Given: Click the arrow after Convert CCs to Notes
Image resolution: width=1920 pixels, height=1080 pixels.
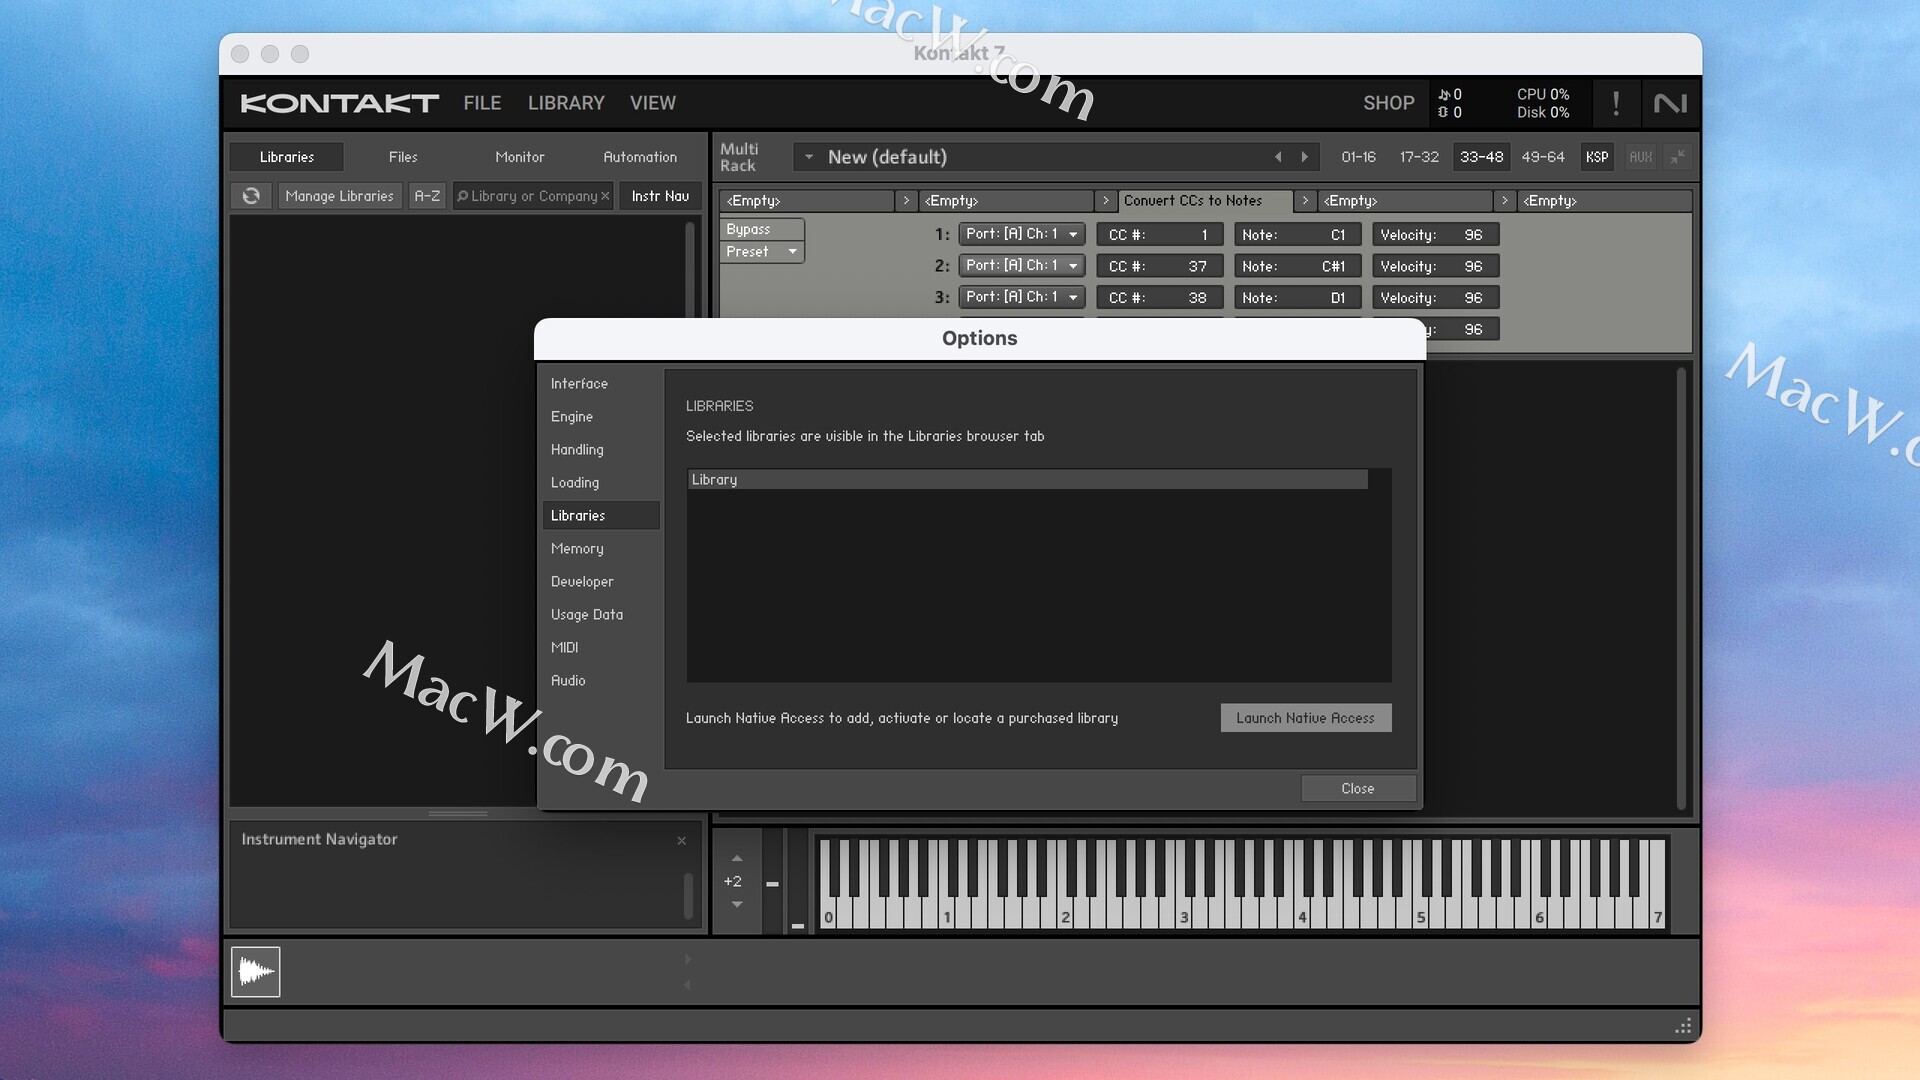Looking at the screenshot, I should click(x=1305, y=201).
